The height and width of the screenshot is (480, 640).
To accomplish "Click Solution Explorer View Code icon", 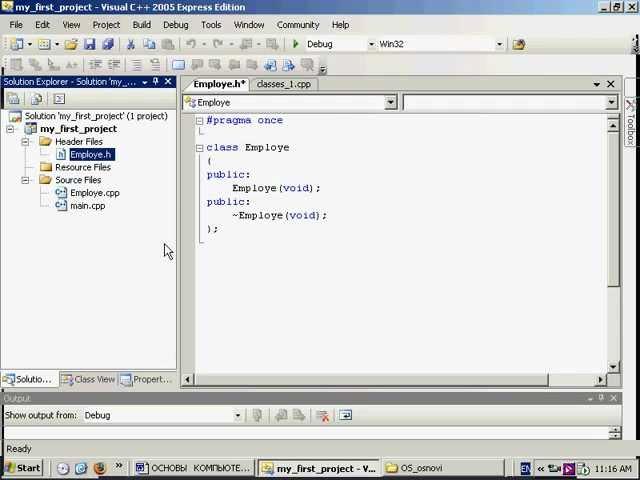I will click(59, 98).
